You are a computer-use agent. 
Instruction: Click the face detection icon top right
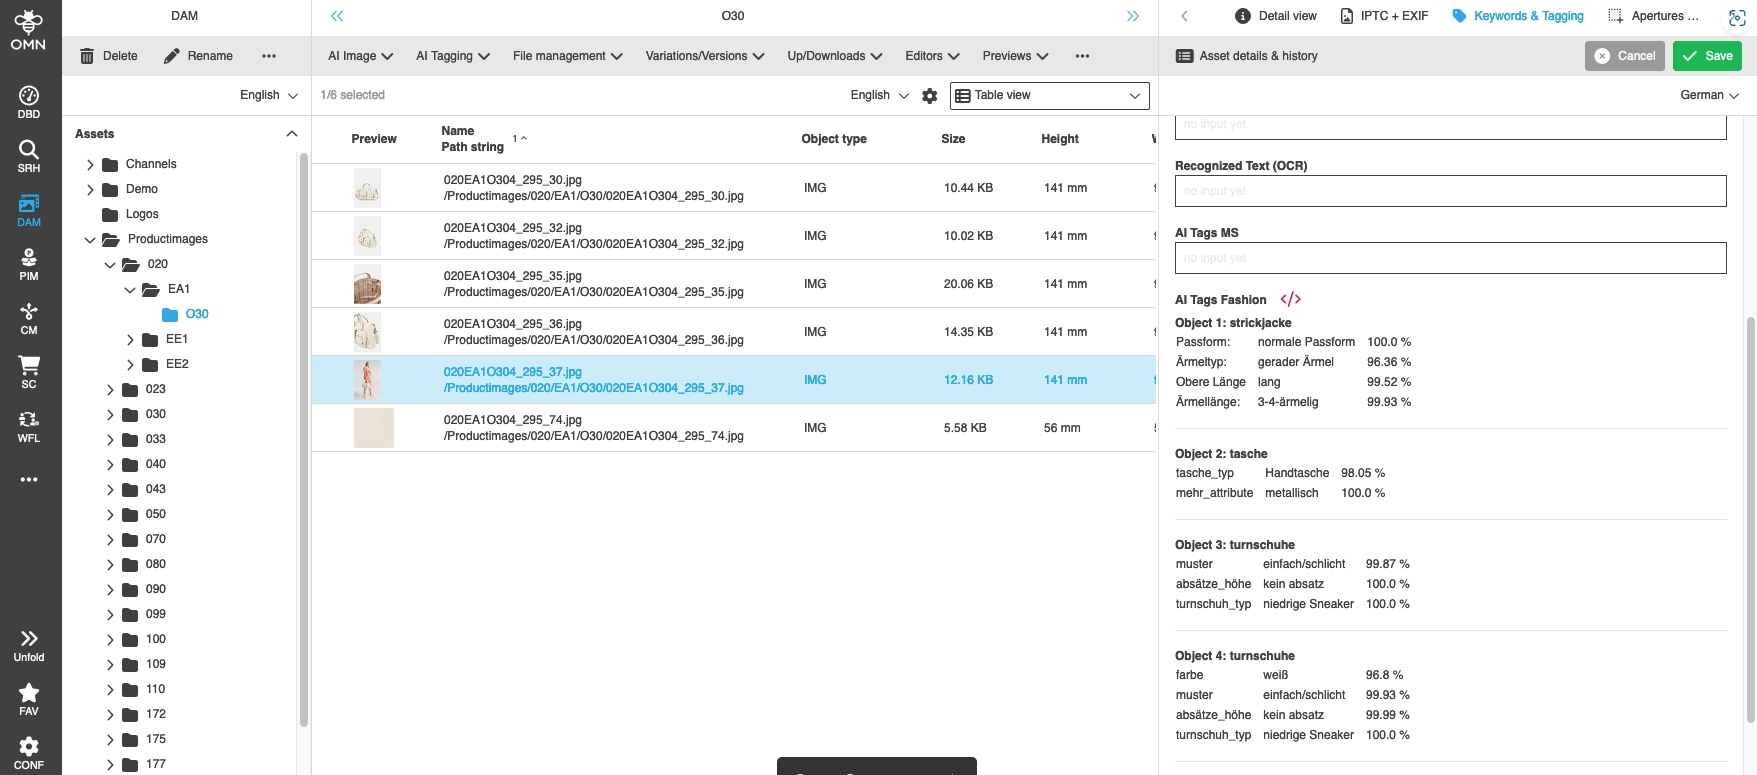pos(1736,16)
